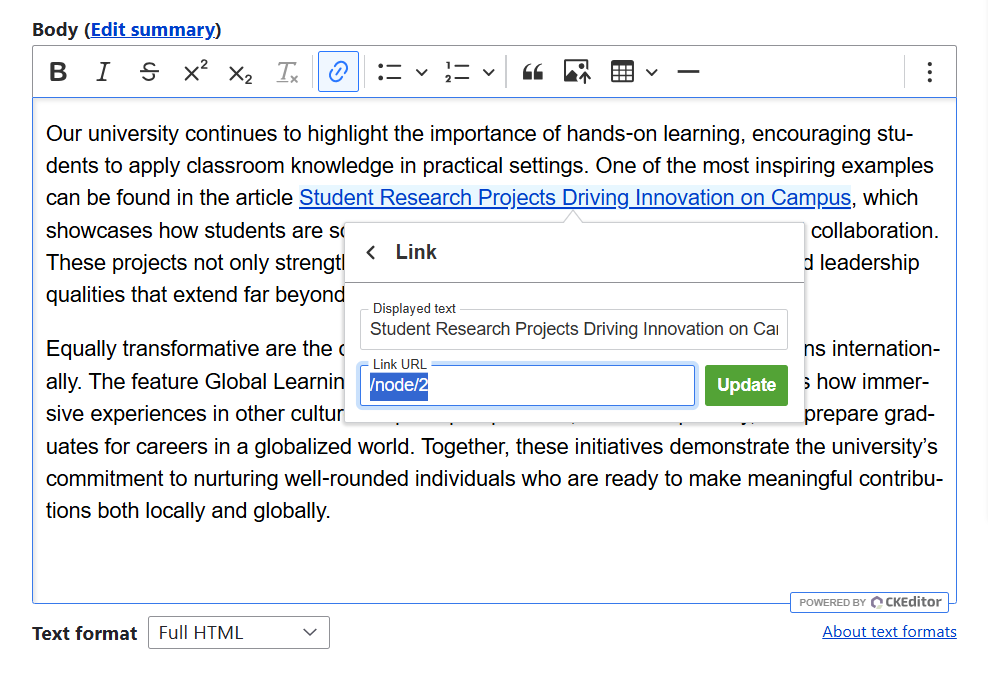Click the Update button in the link popup
This screenshot has width=988, height=673.
(746, 385)
